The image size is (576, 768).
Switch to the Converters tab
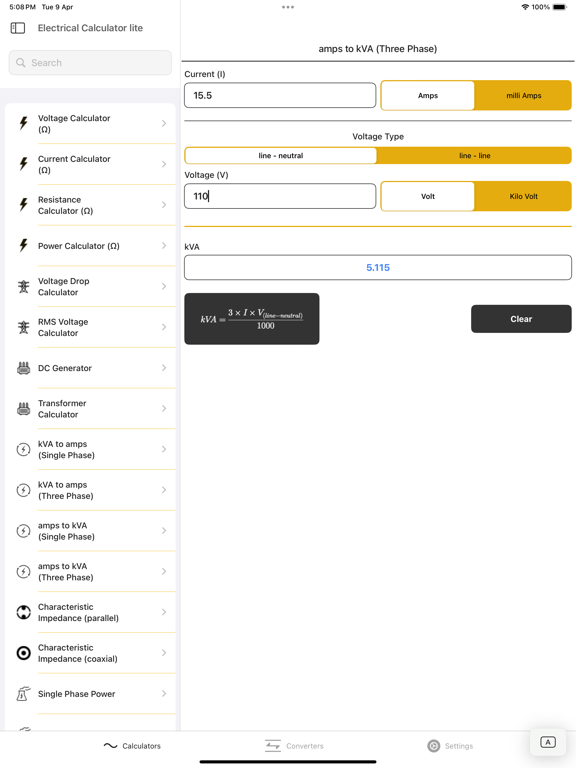click(x=294, y=746)
